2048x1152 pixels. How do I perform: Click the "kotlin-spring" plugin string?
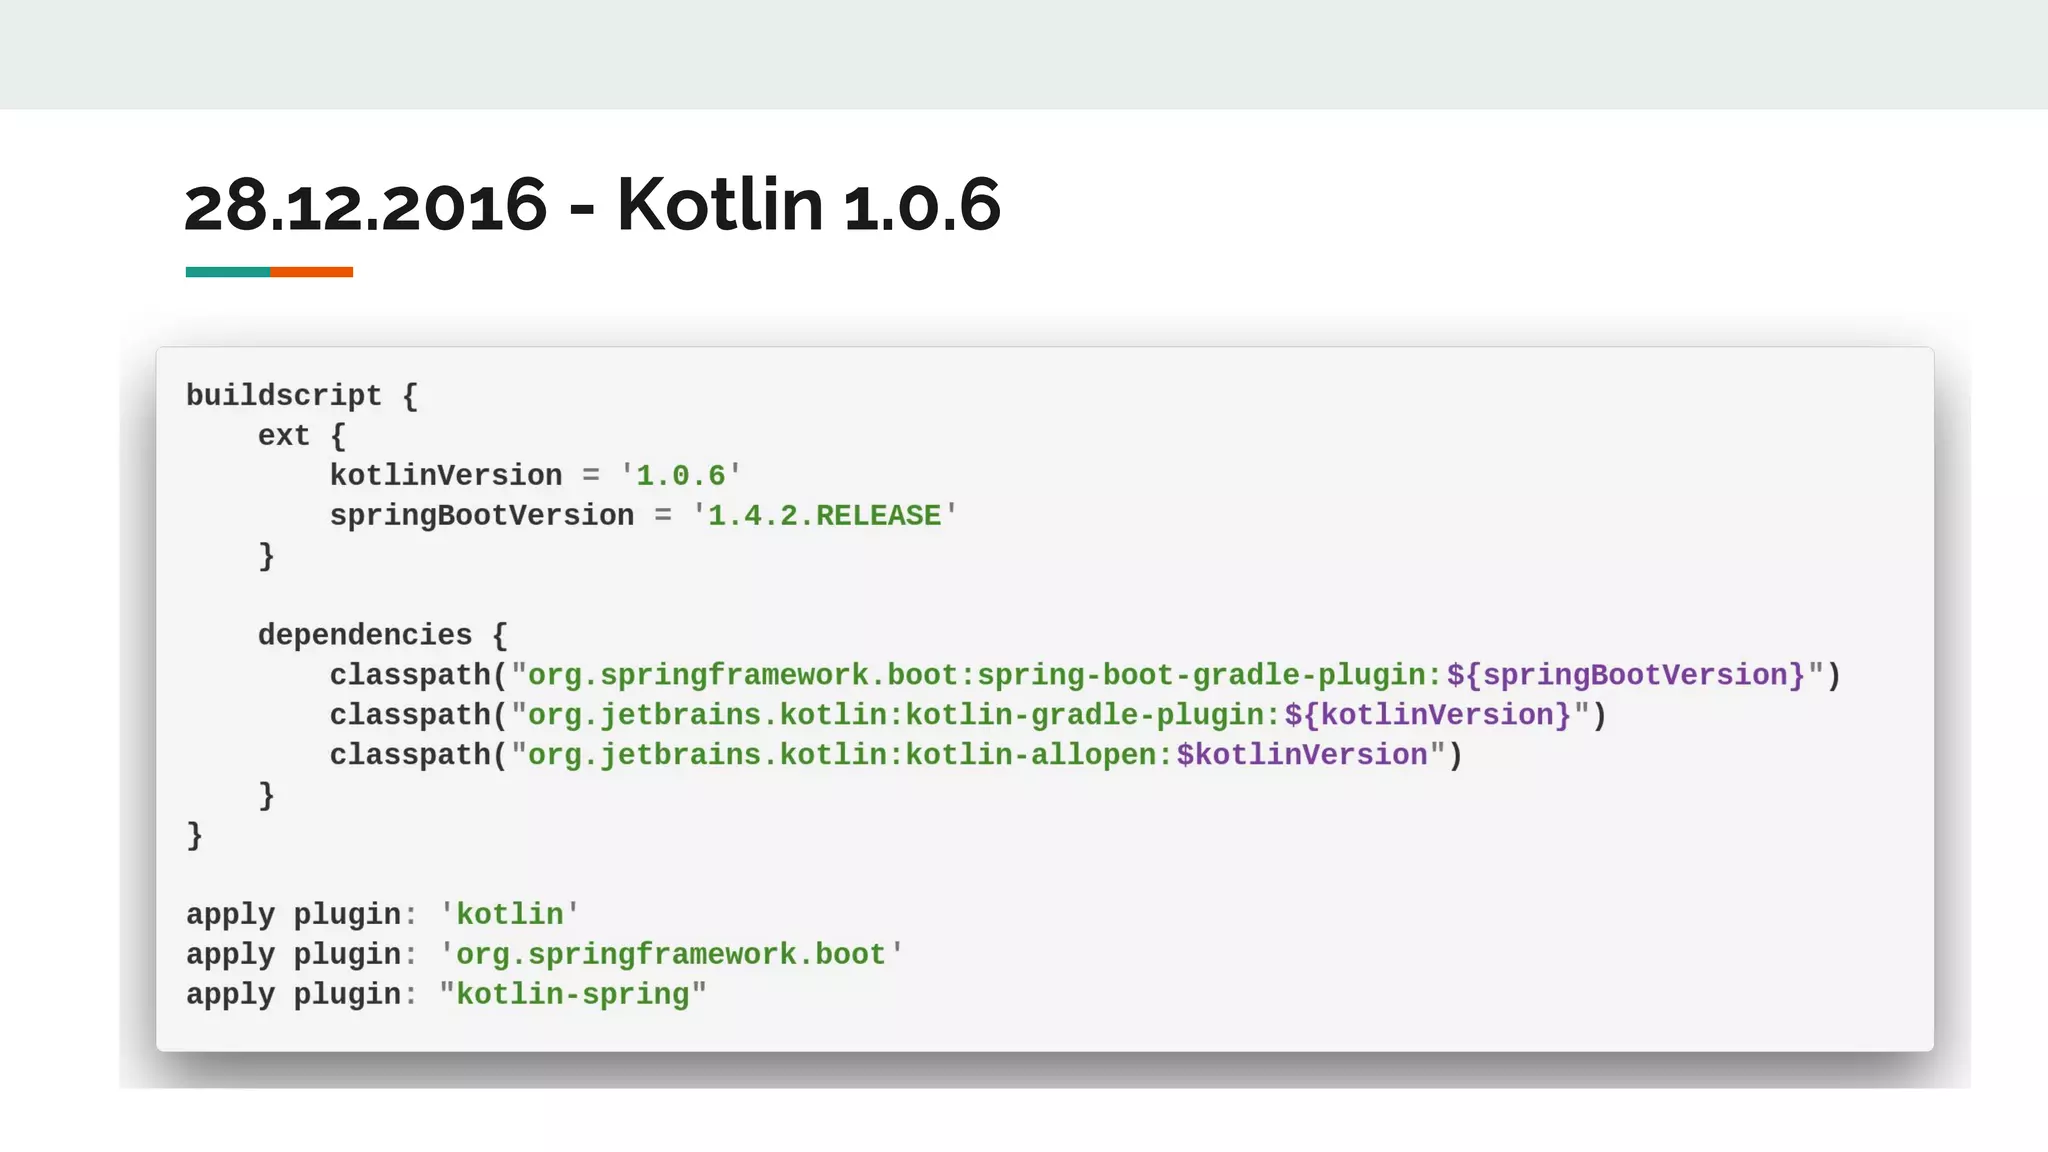[573, 995]
